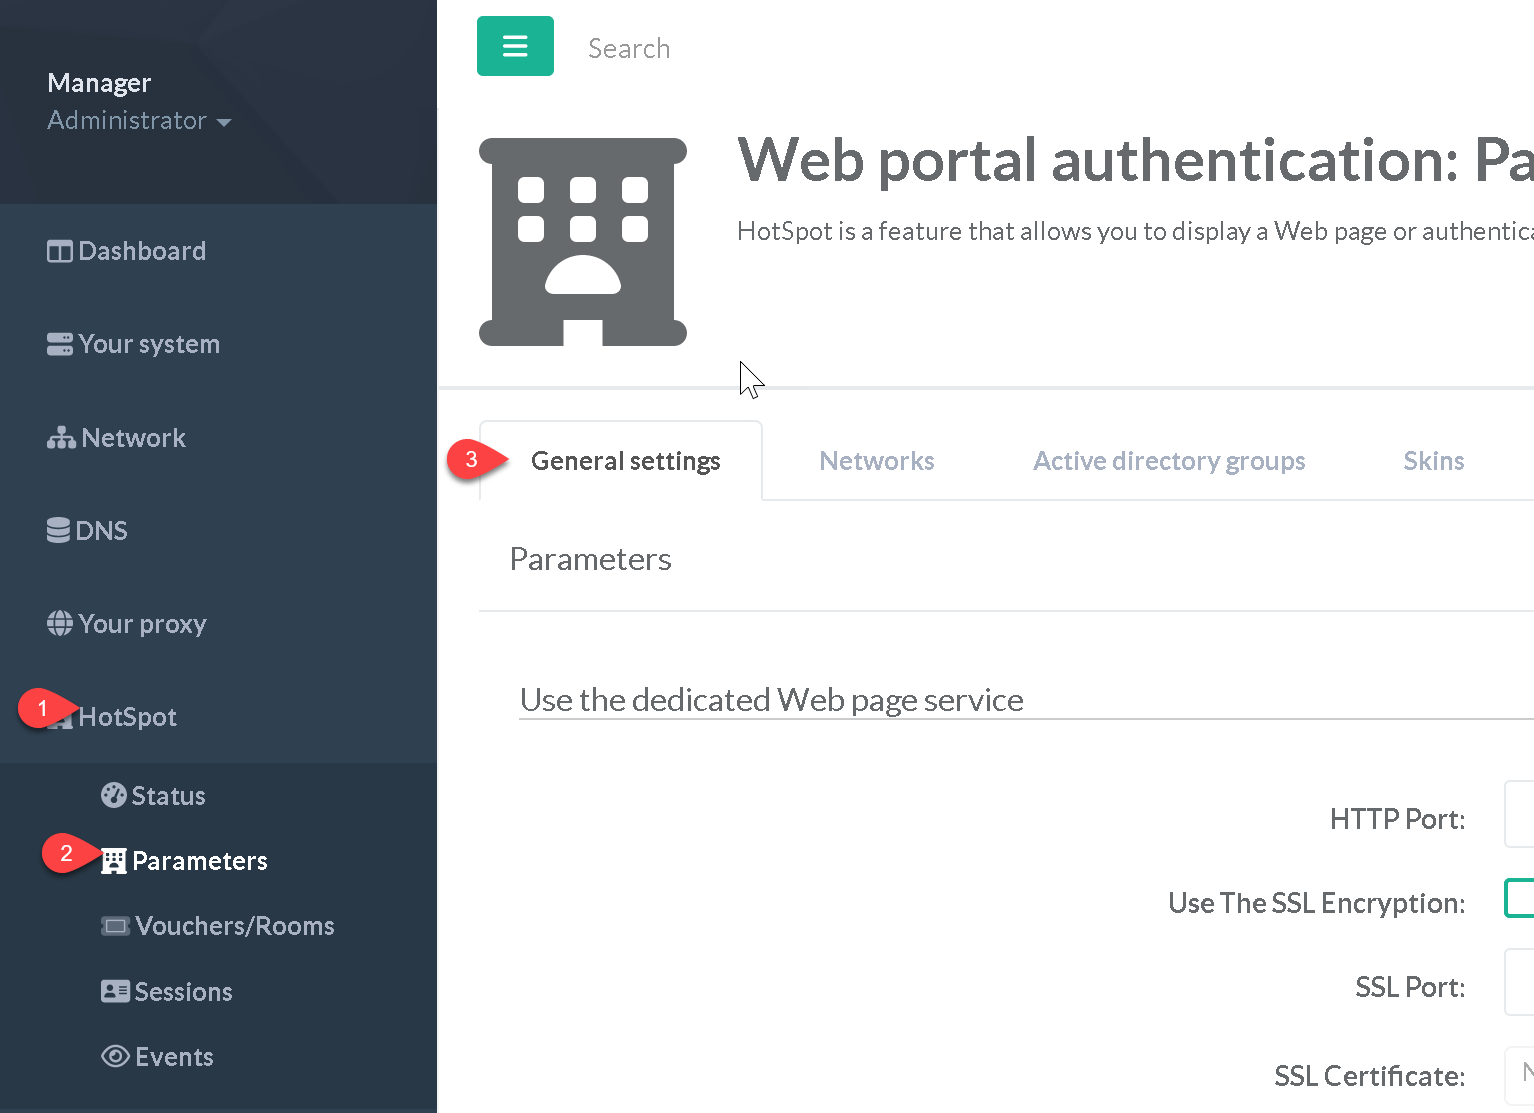This screenshot has width=1534, height=1113.
Task: Open HotSpot Parameters page
Action: (185, 861)
